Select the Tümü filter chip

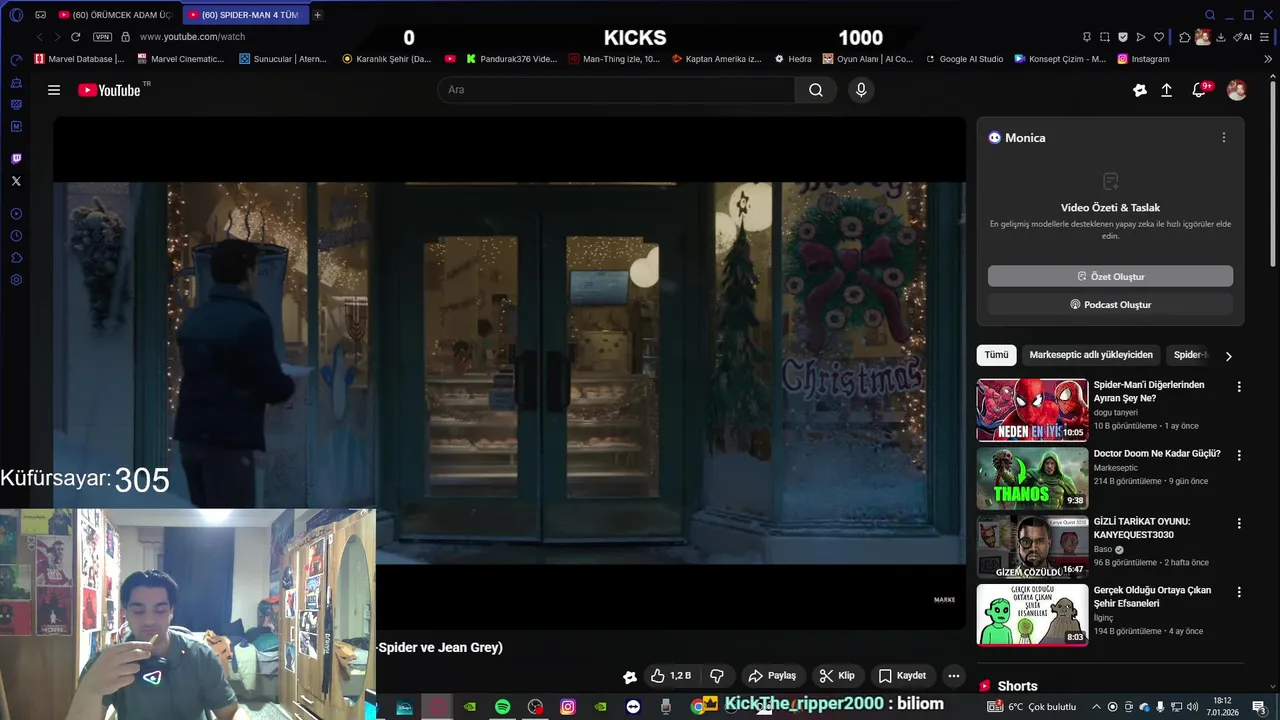(997, 355)
